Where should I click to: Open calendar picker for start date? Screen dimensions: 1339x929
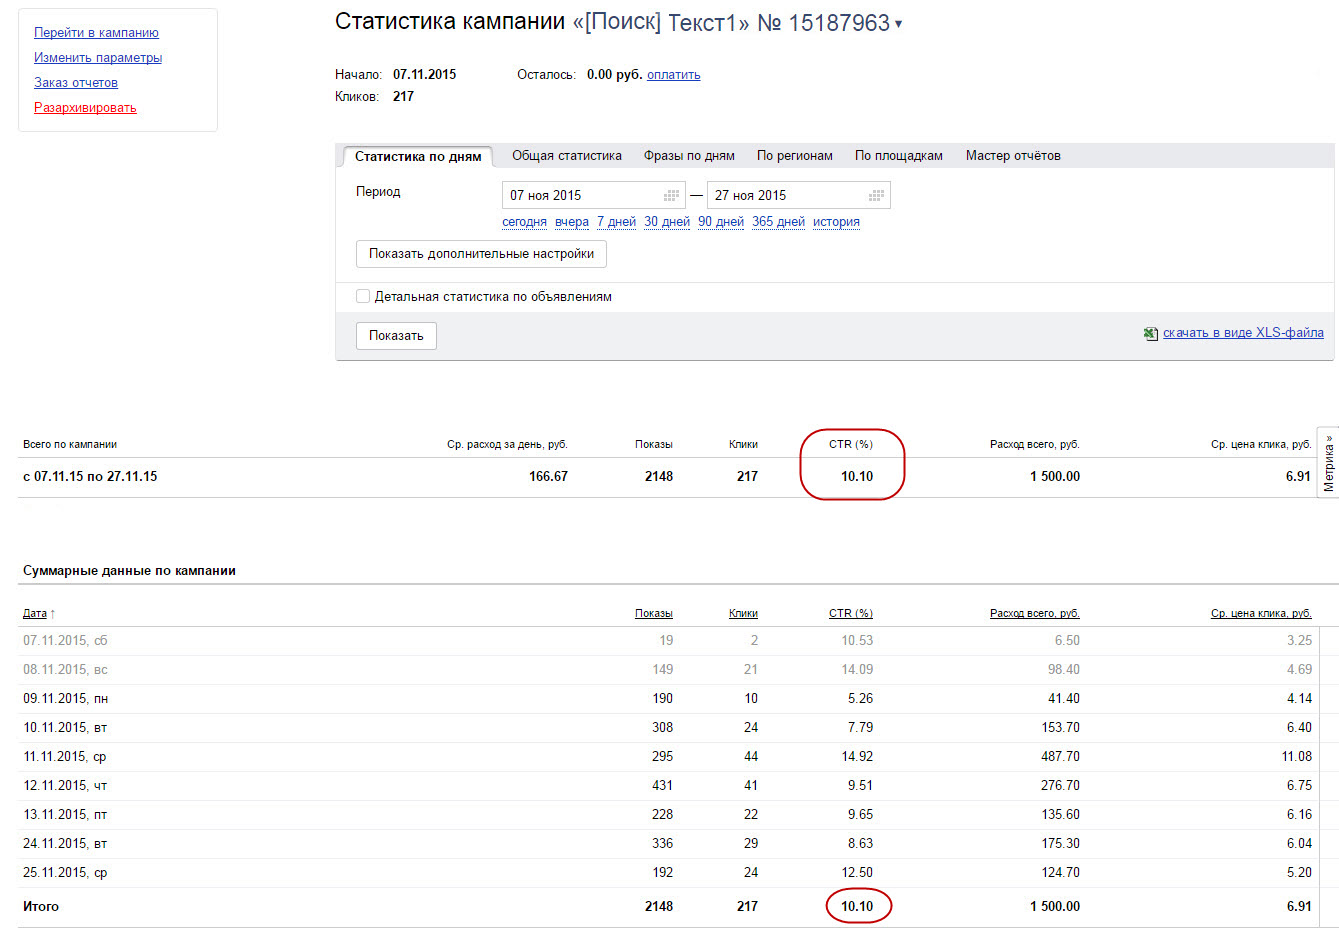671,196
